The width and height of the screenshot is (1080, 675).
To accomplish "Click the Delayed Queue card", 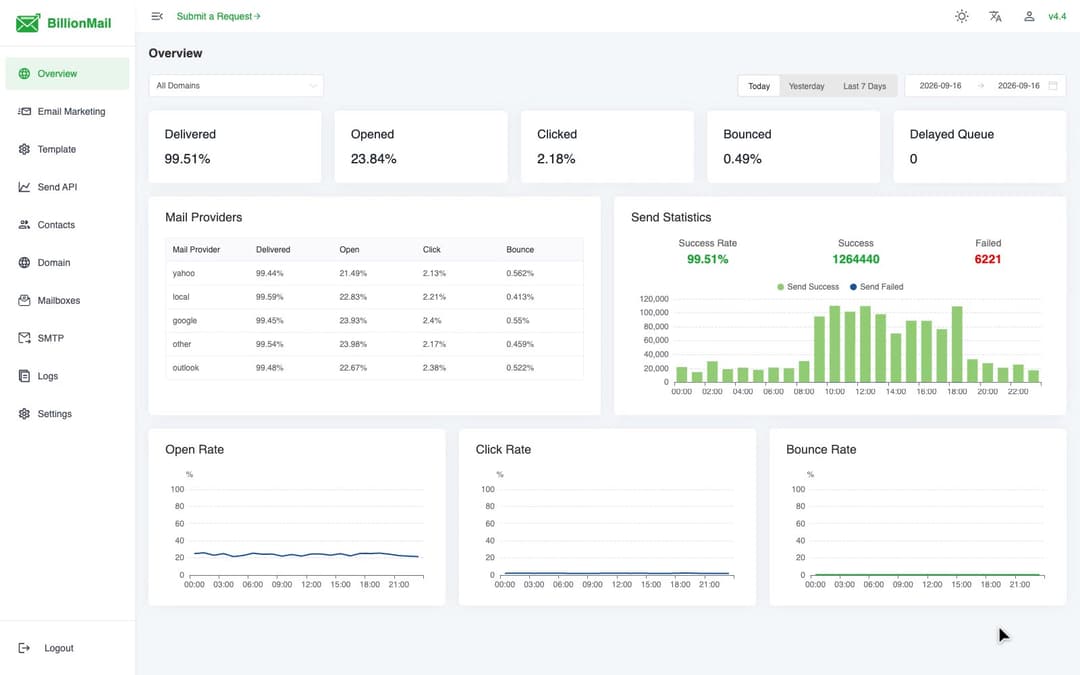I will click(x=979, y=147).
